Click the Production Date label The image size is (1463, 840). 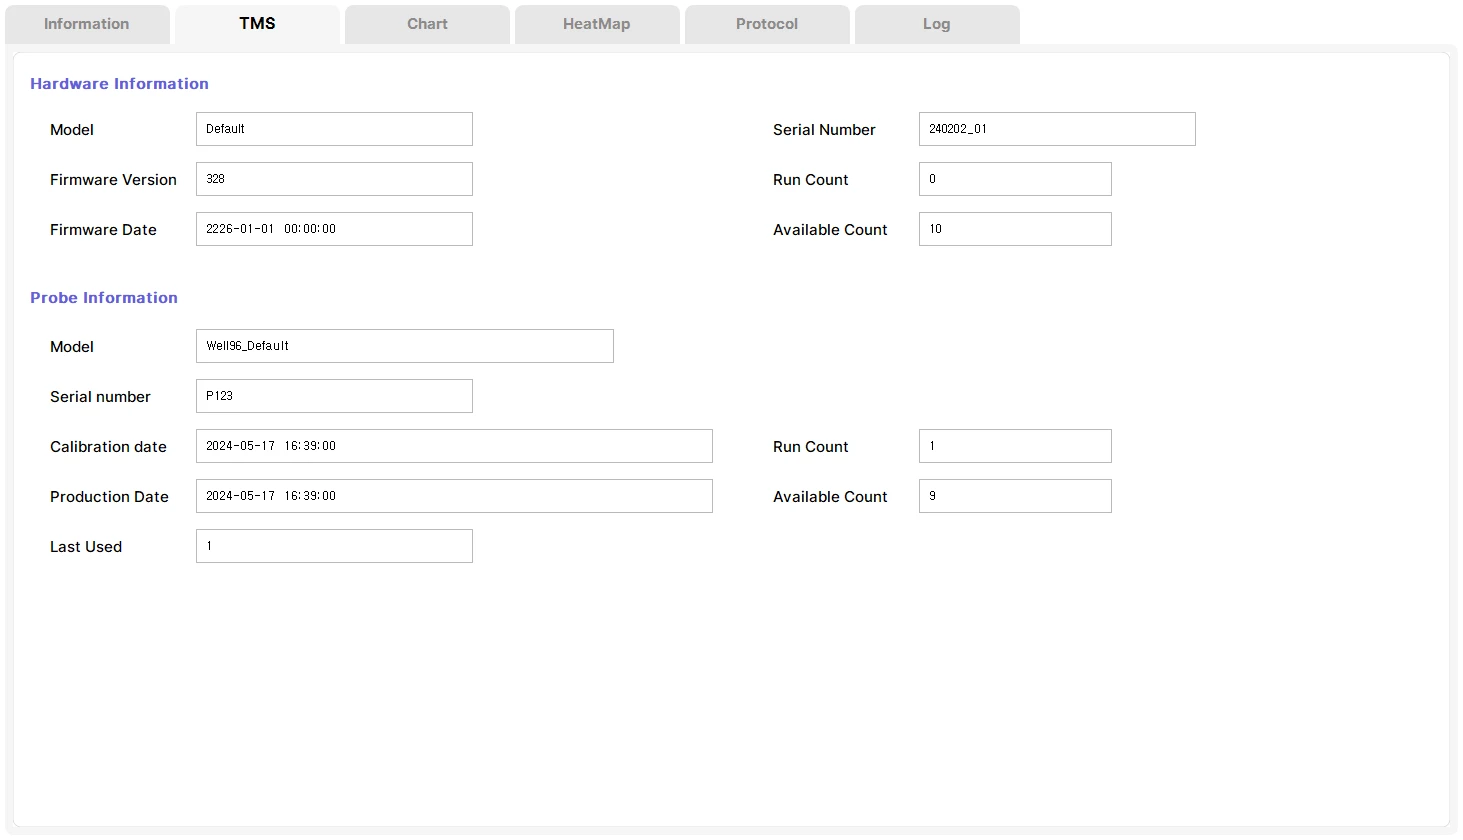(109, 497)
